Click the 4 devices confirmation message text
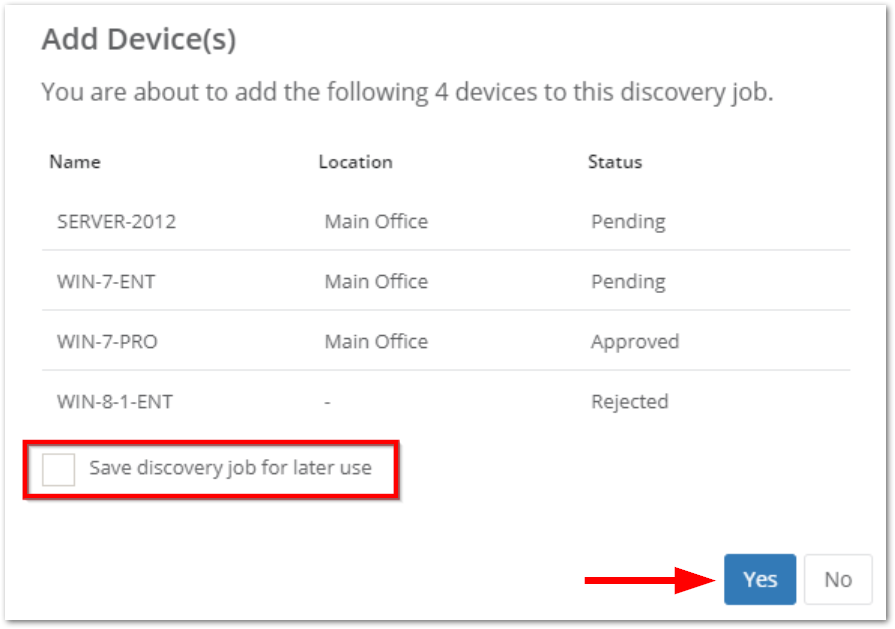895x629 pixels. click(x=407, y=93)
